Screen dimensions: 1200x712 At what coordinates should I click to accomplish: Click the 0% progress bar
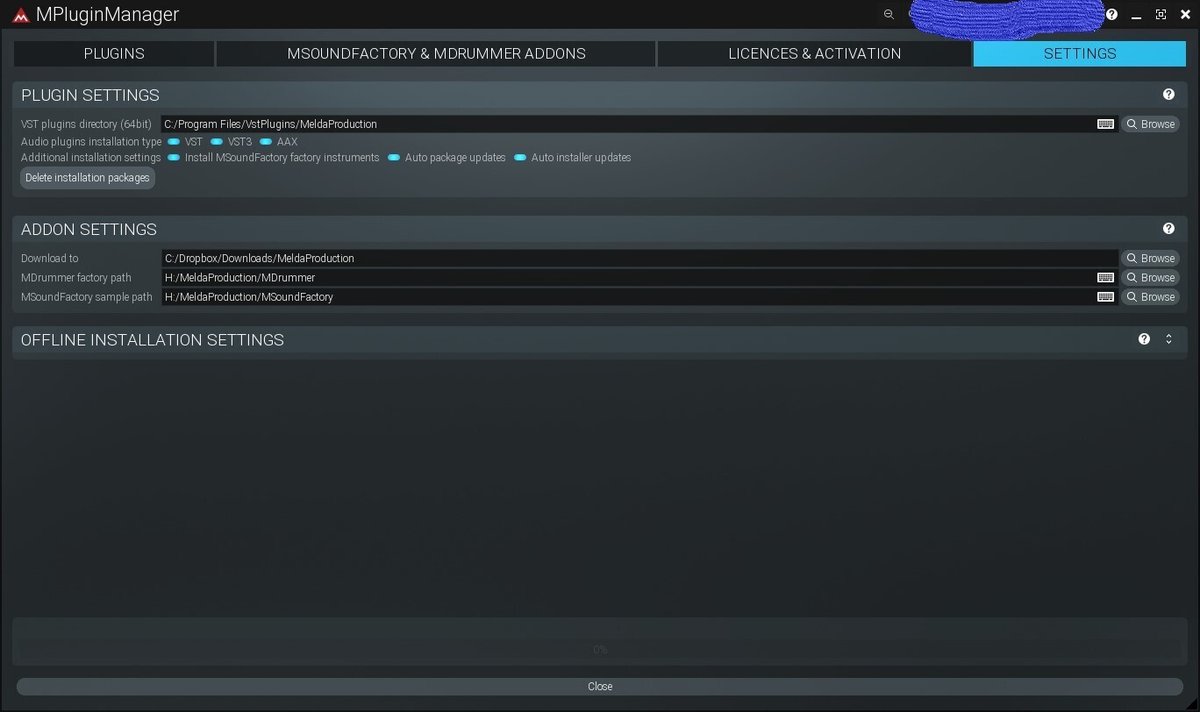click(600, 649)
